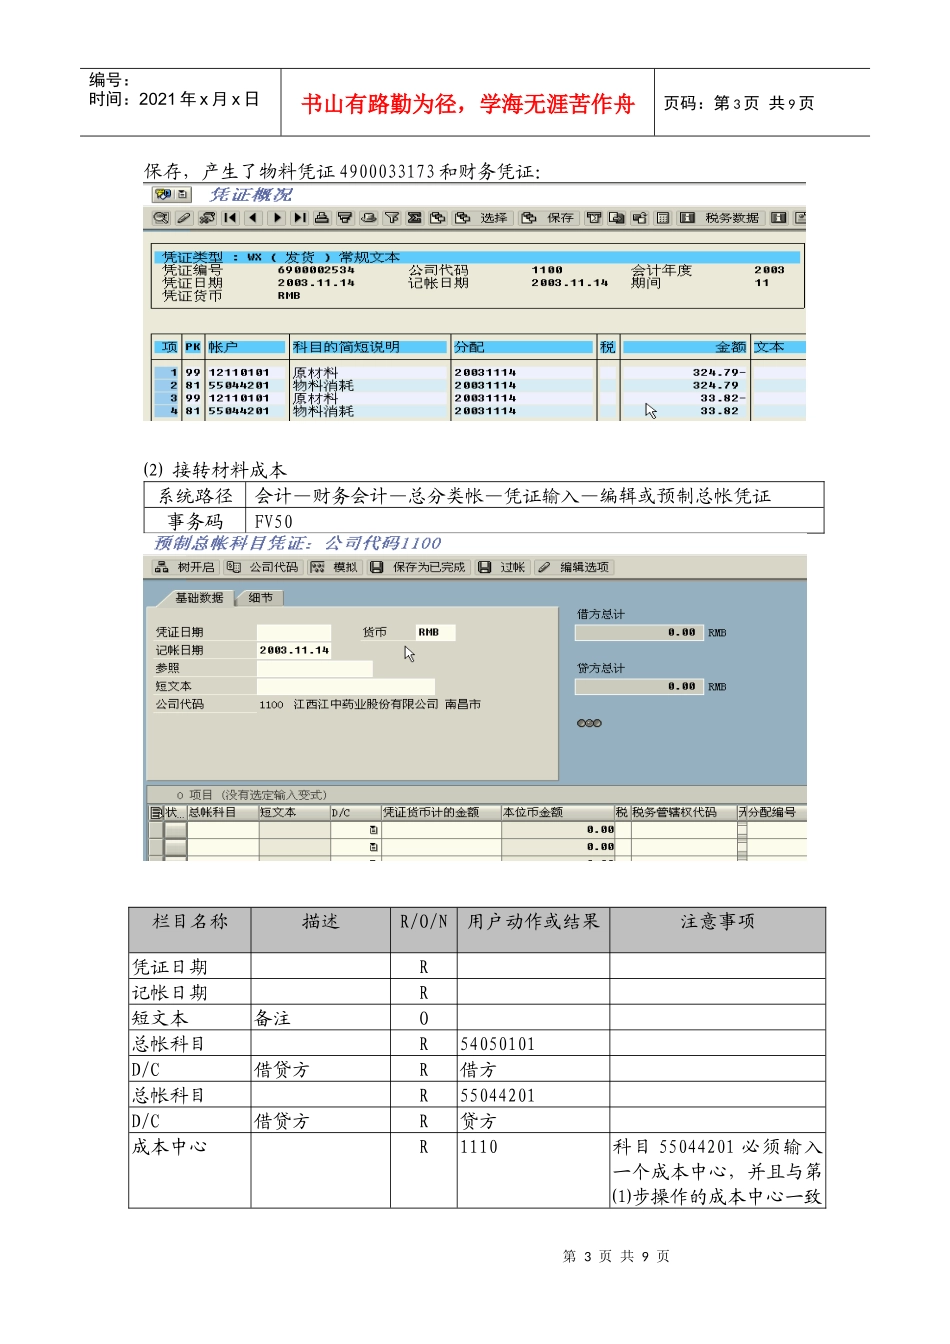Click amount 324.79- in row 1

719,372
